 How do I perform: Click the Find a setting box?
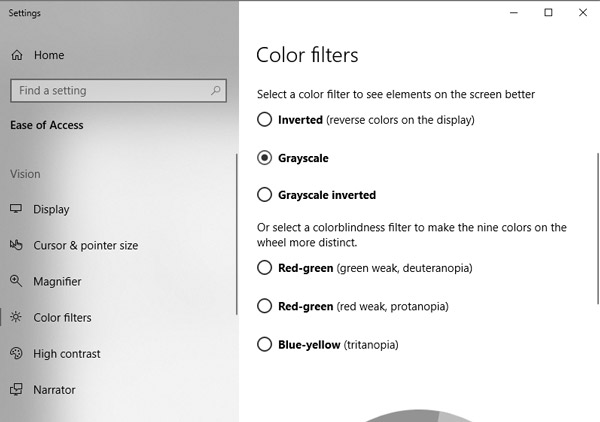(x=110, y=90)
